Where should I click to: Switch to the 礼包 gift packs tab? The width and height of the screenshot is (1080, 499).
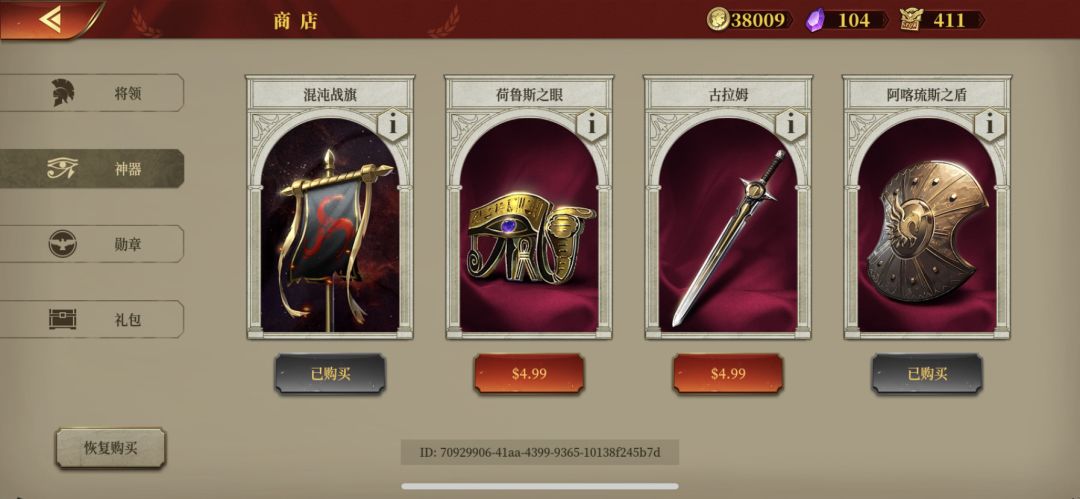pos(92,319)
